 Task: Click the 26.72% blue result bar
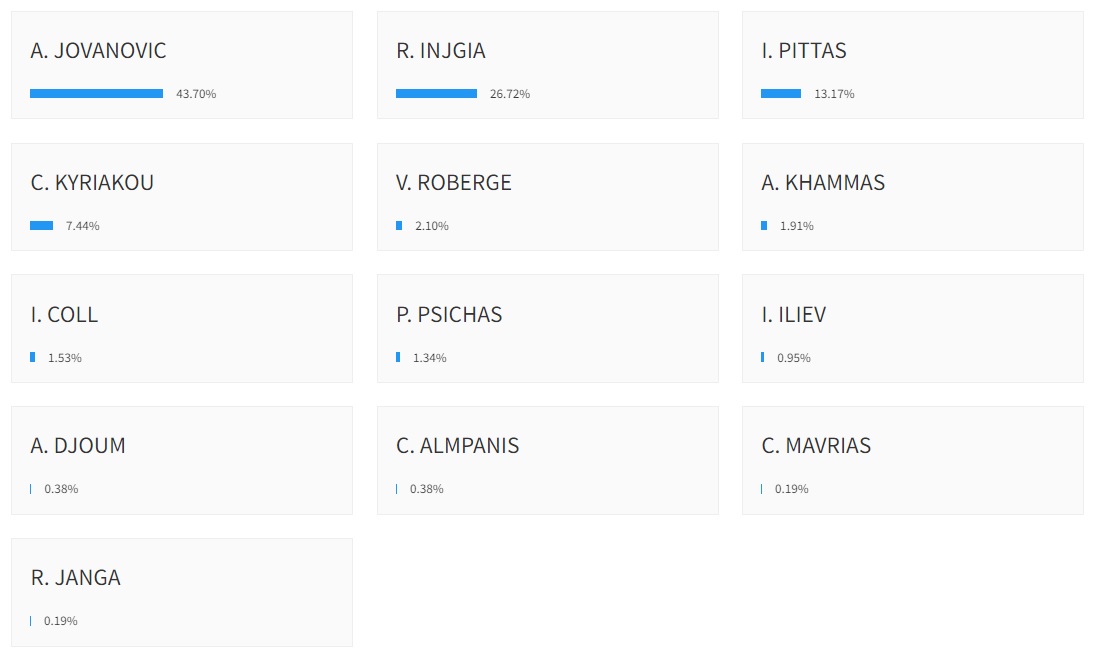coord(436,94)
